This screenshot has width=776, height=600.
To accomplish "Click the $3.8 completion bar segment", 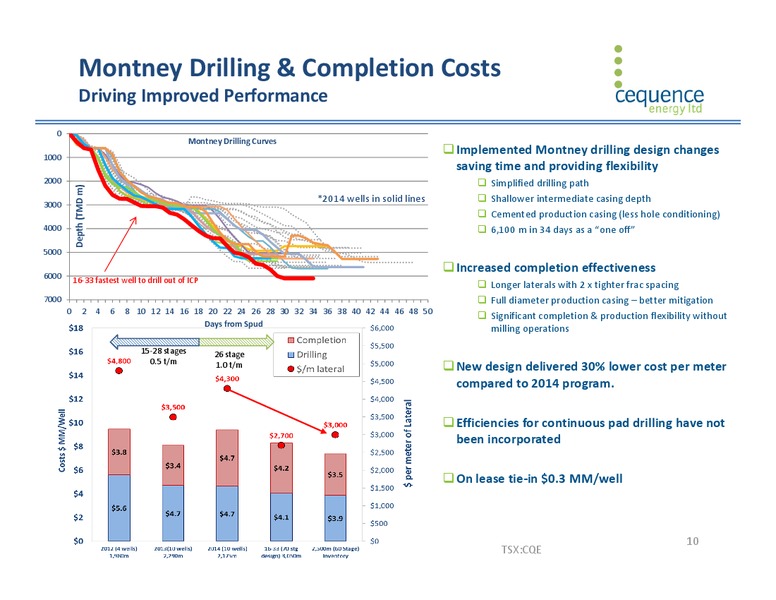I will 119,452.
